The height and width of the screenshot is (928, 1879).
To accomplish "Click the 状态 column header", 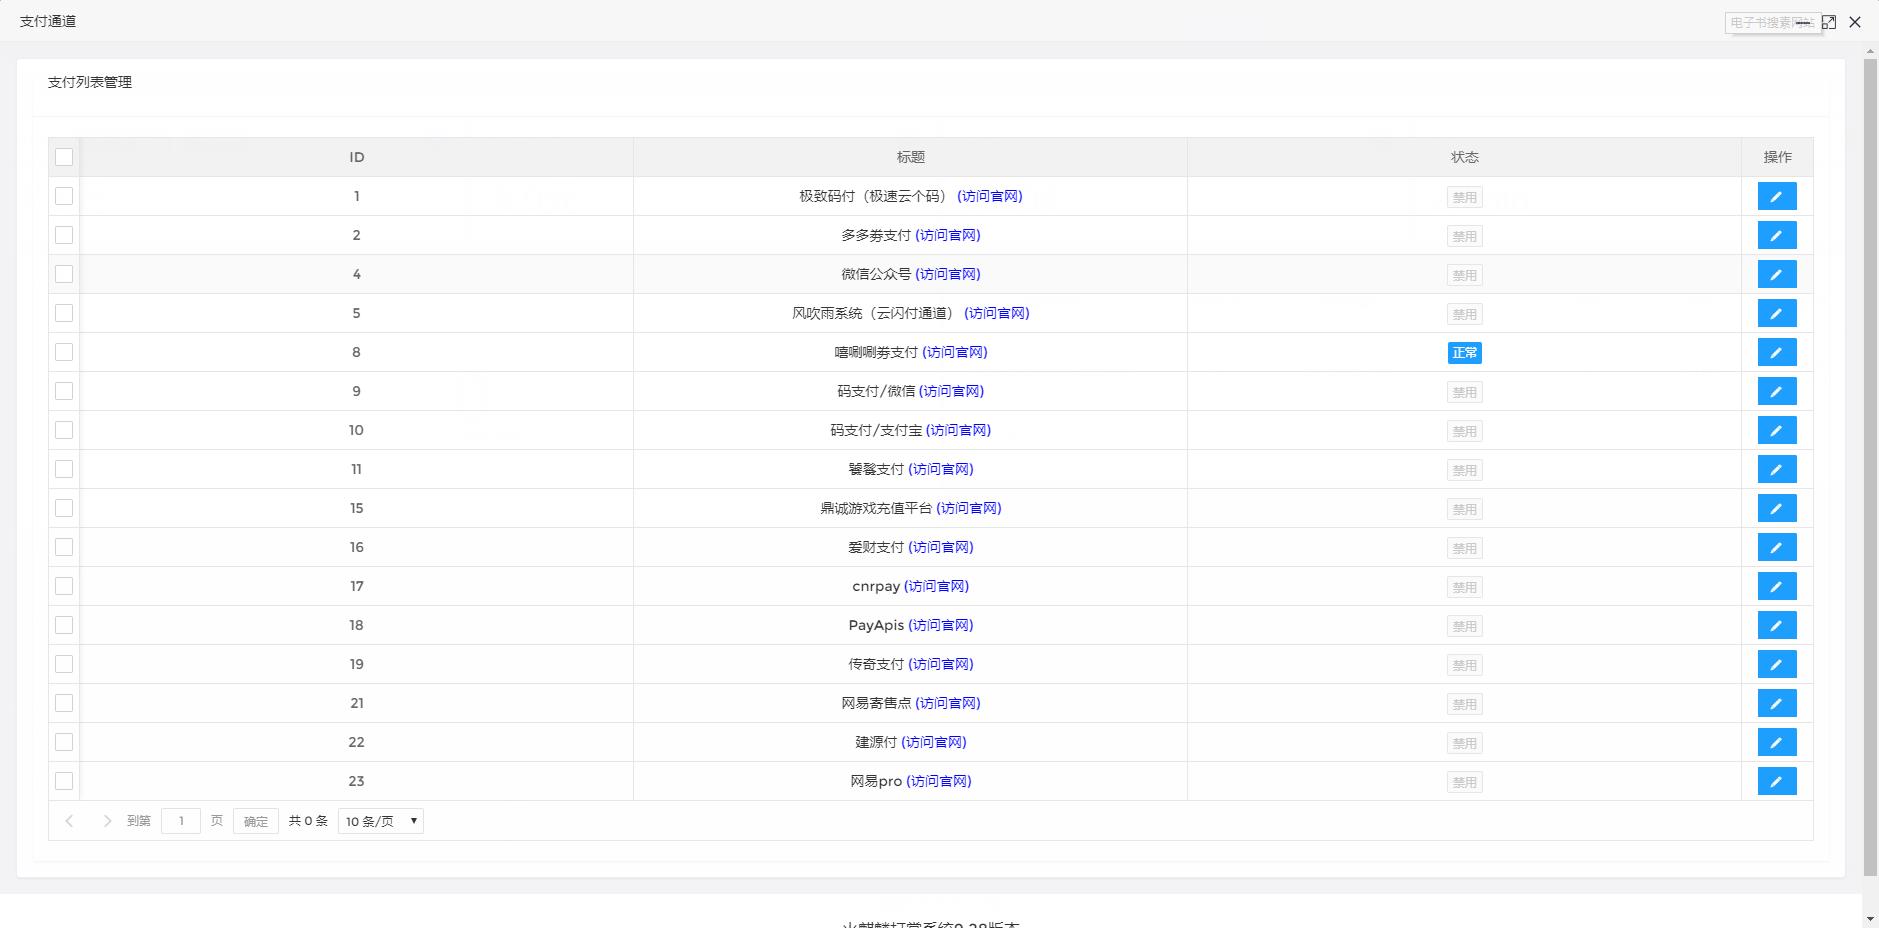I will click(1464, 157).
